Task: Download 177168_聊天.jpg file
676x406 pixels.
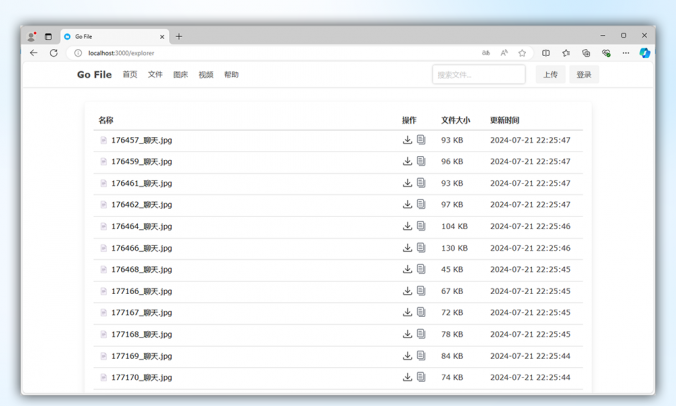Action: tap(407, 334)
